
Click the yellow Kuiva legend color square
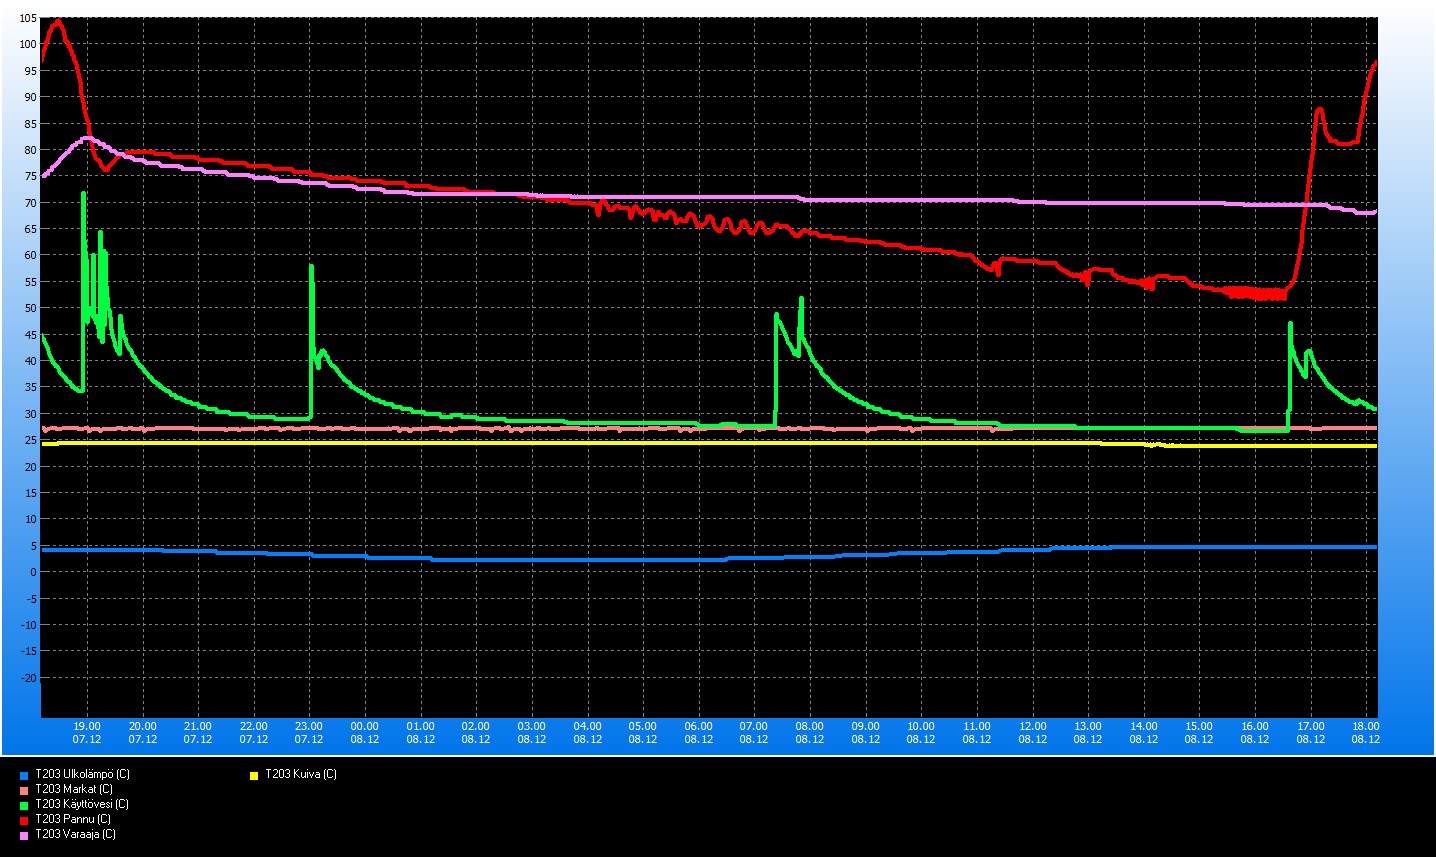[x=254, y=775]
